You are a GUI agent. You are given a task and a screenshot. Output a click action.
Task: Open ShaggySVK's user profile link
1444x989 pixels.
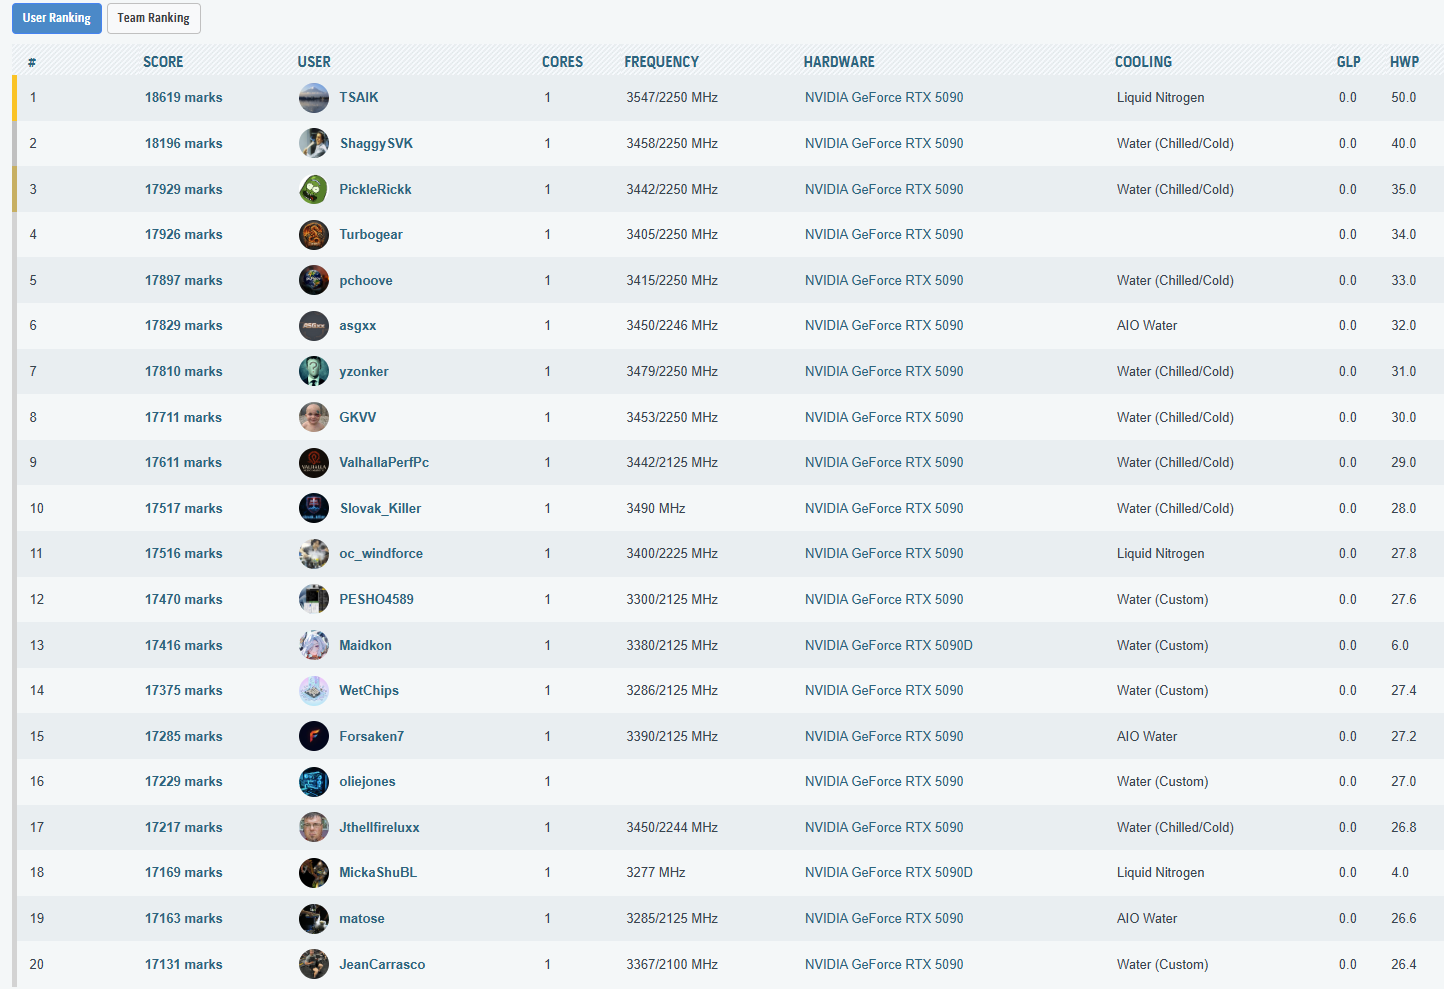pos(376,144)
